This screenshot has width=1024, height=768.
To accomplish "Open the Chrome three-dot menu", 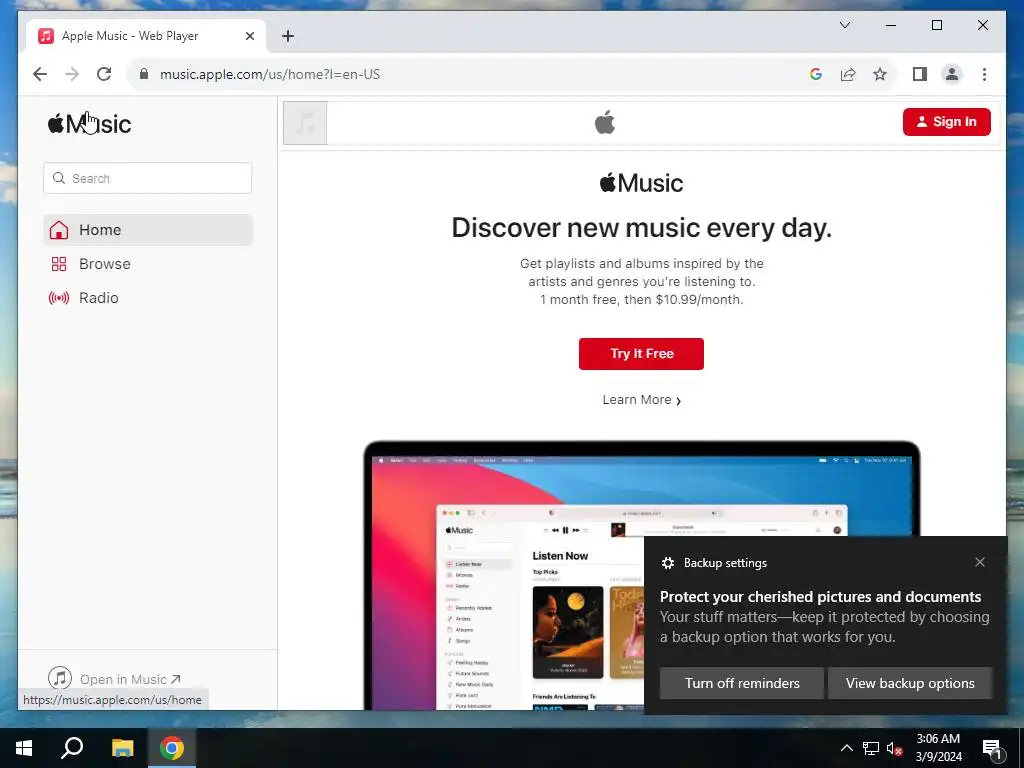I will 984,74.
